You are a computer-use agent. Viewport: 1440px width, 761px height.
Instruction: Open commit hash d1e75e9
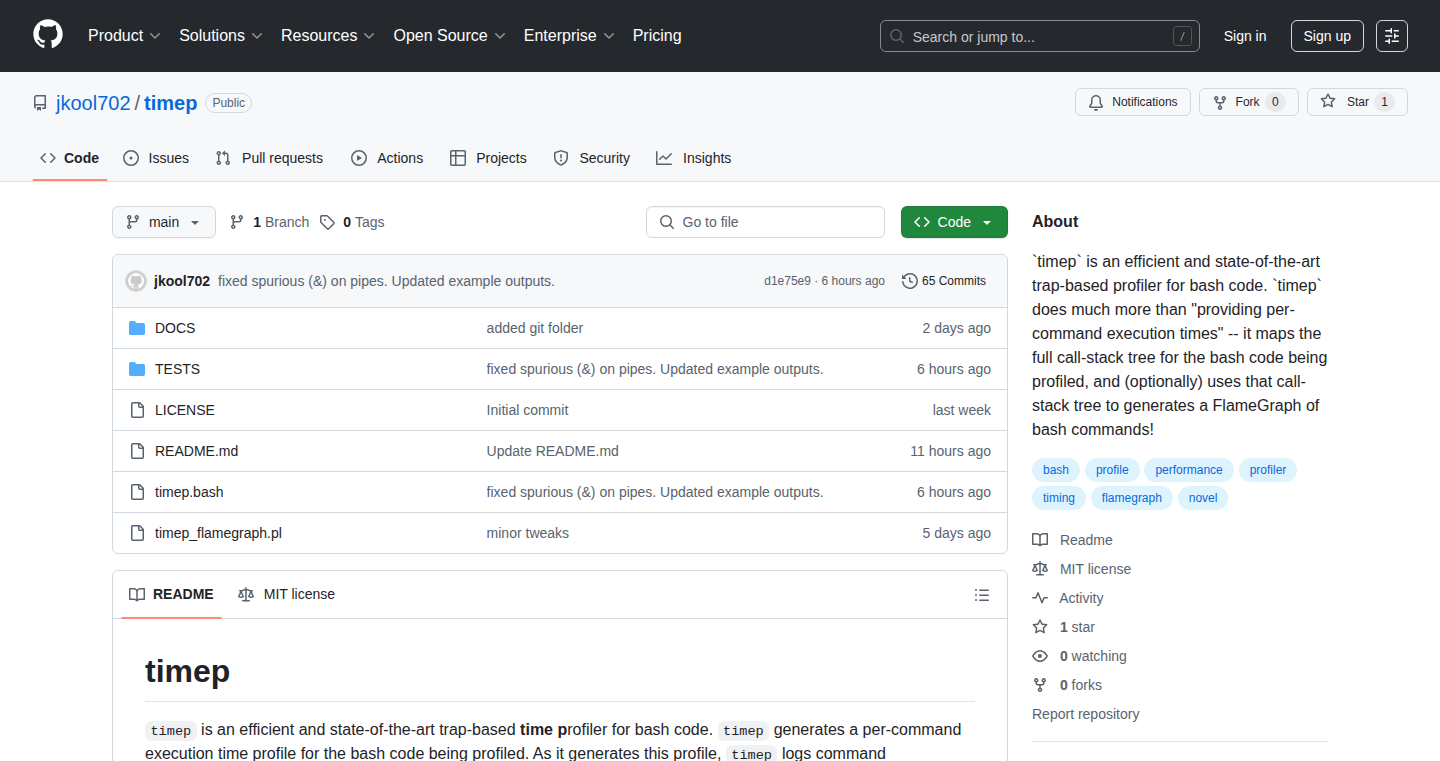pos(788,281)
